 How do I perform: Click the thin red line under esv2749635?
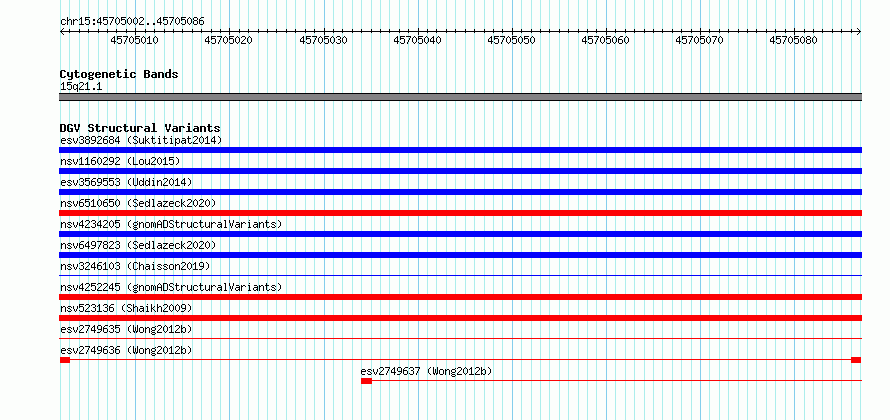click(460, 339)
